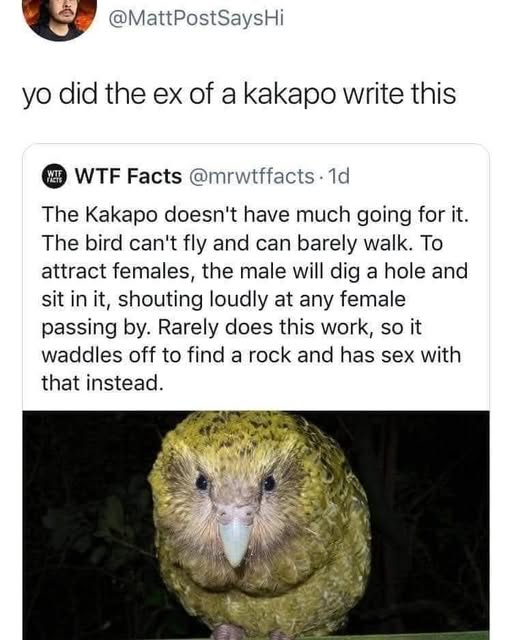
Task: Click the 'that instead.' closing line
Action: 102,383
